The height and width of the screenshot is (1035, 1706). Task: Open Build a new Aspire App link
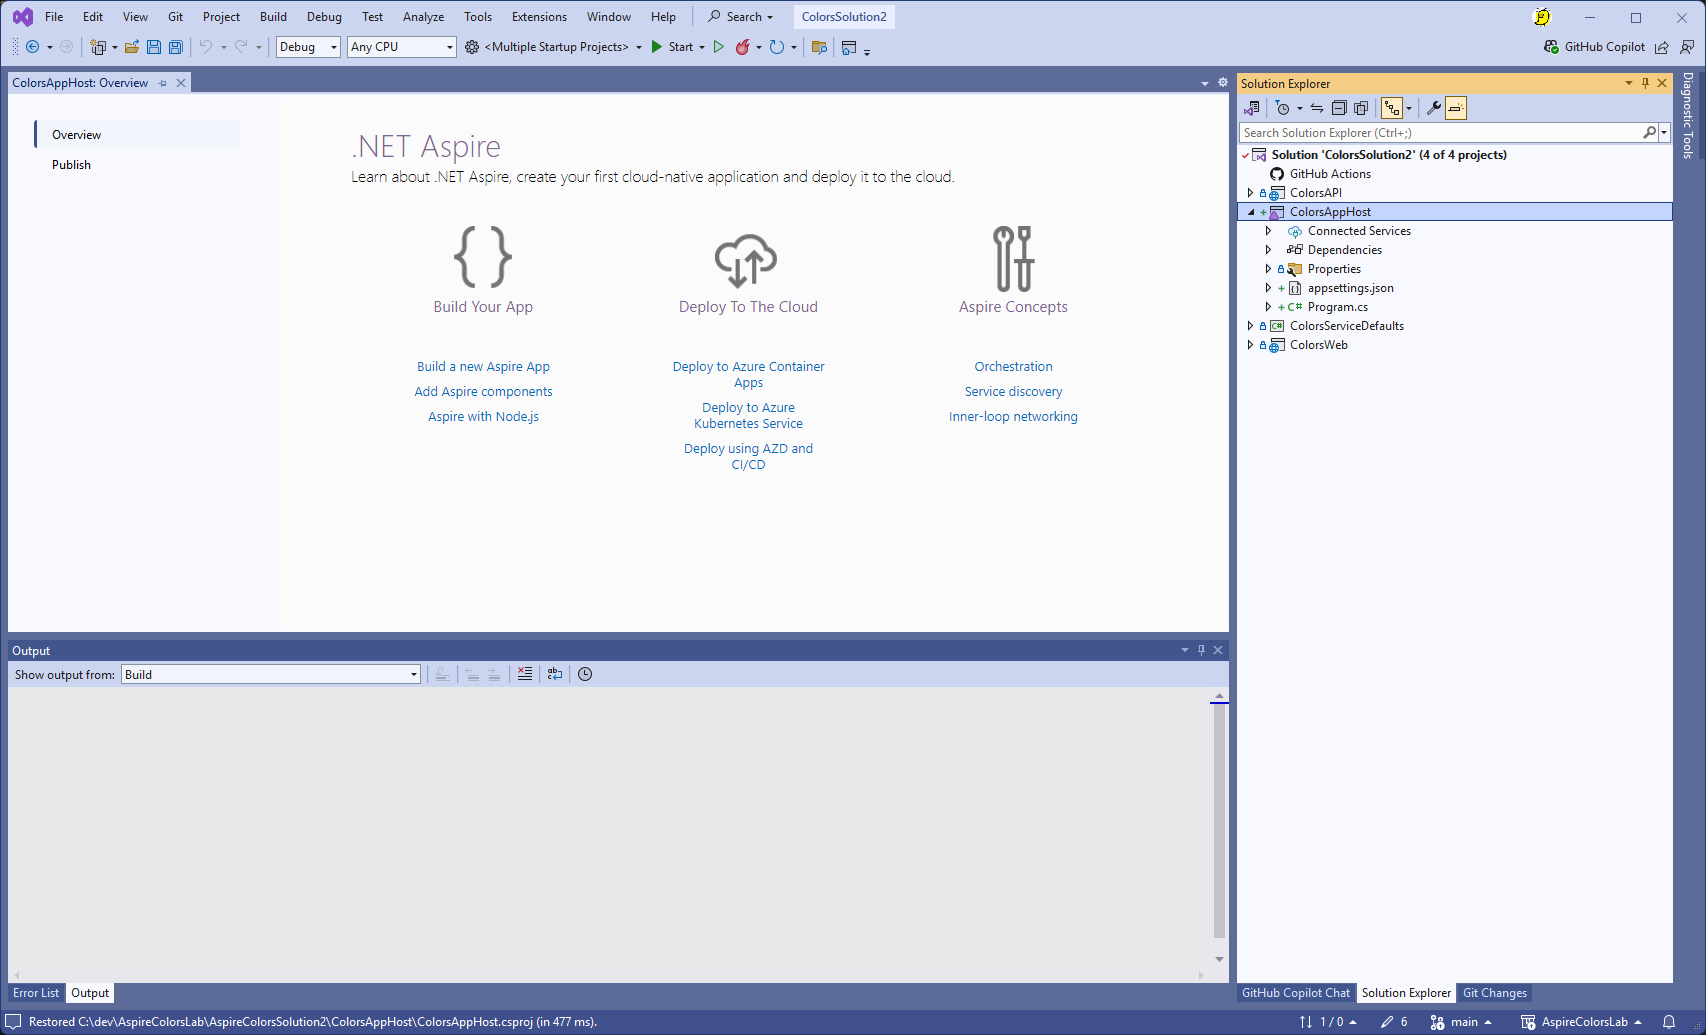click(x=483, y=367)
